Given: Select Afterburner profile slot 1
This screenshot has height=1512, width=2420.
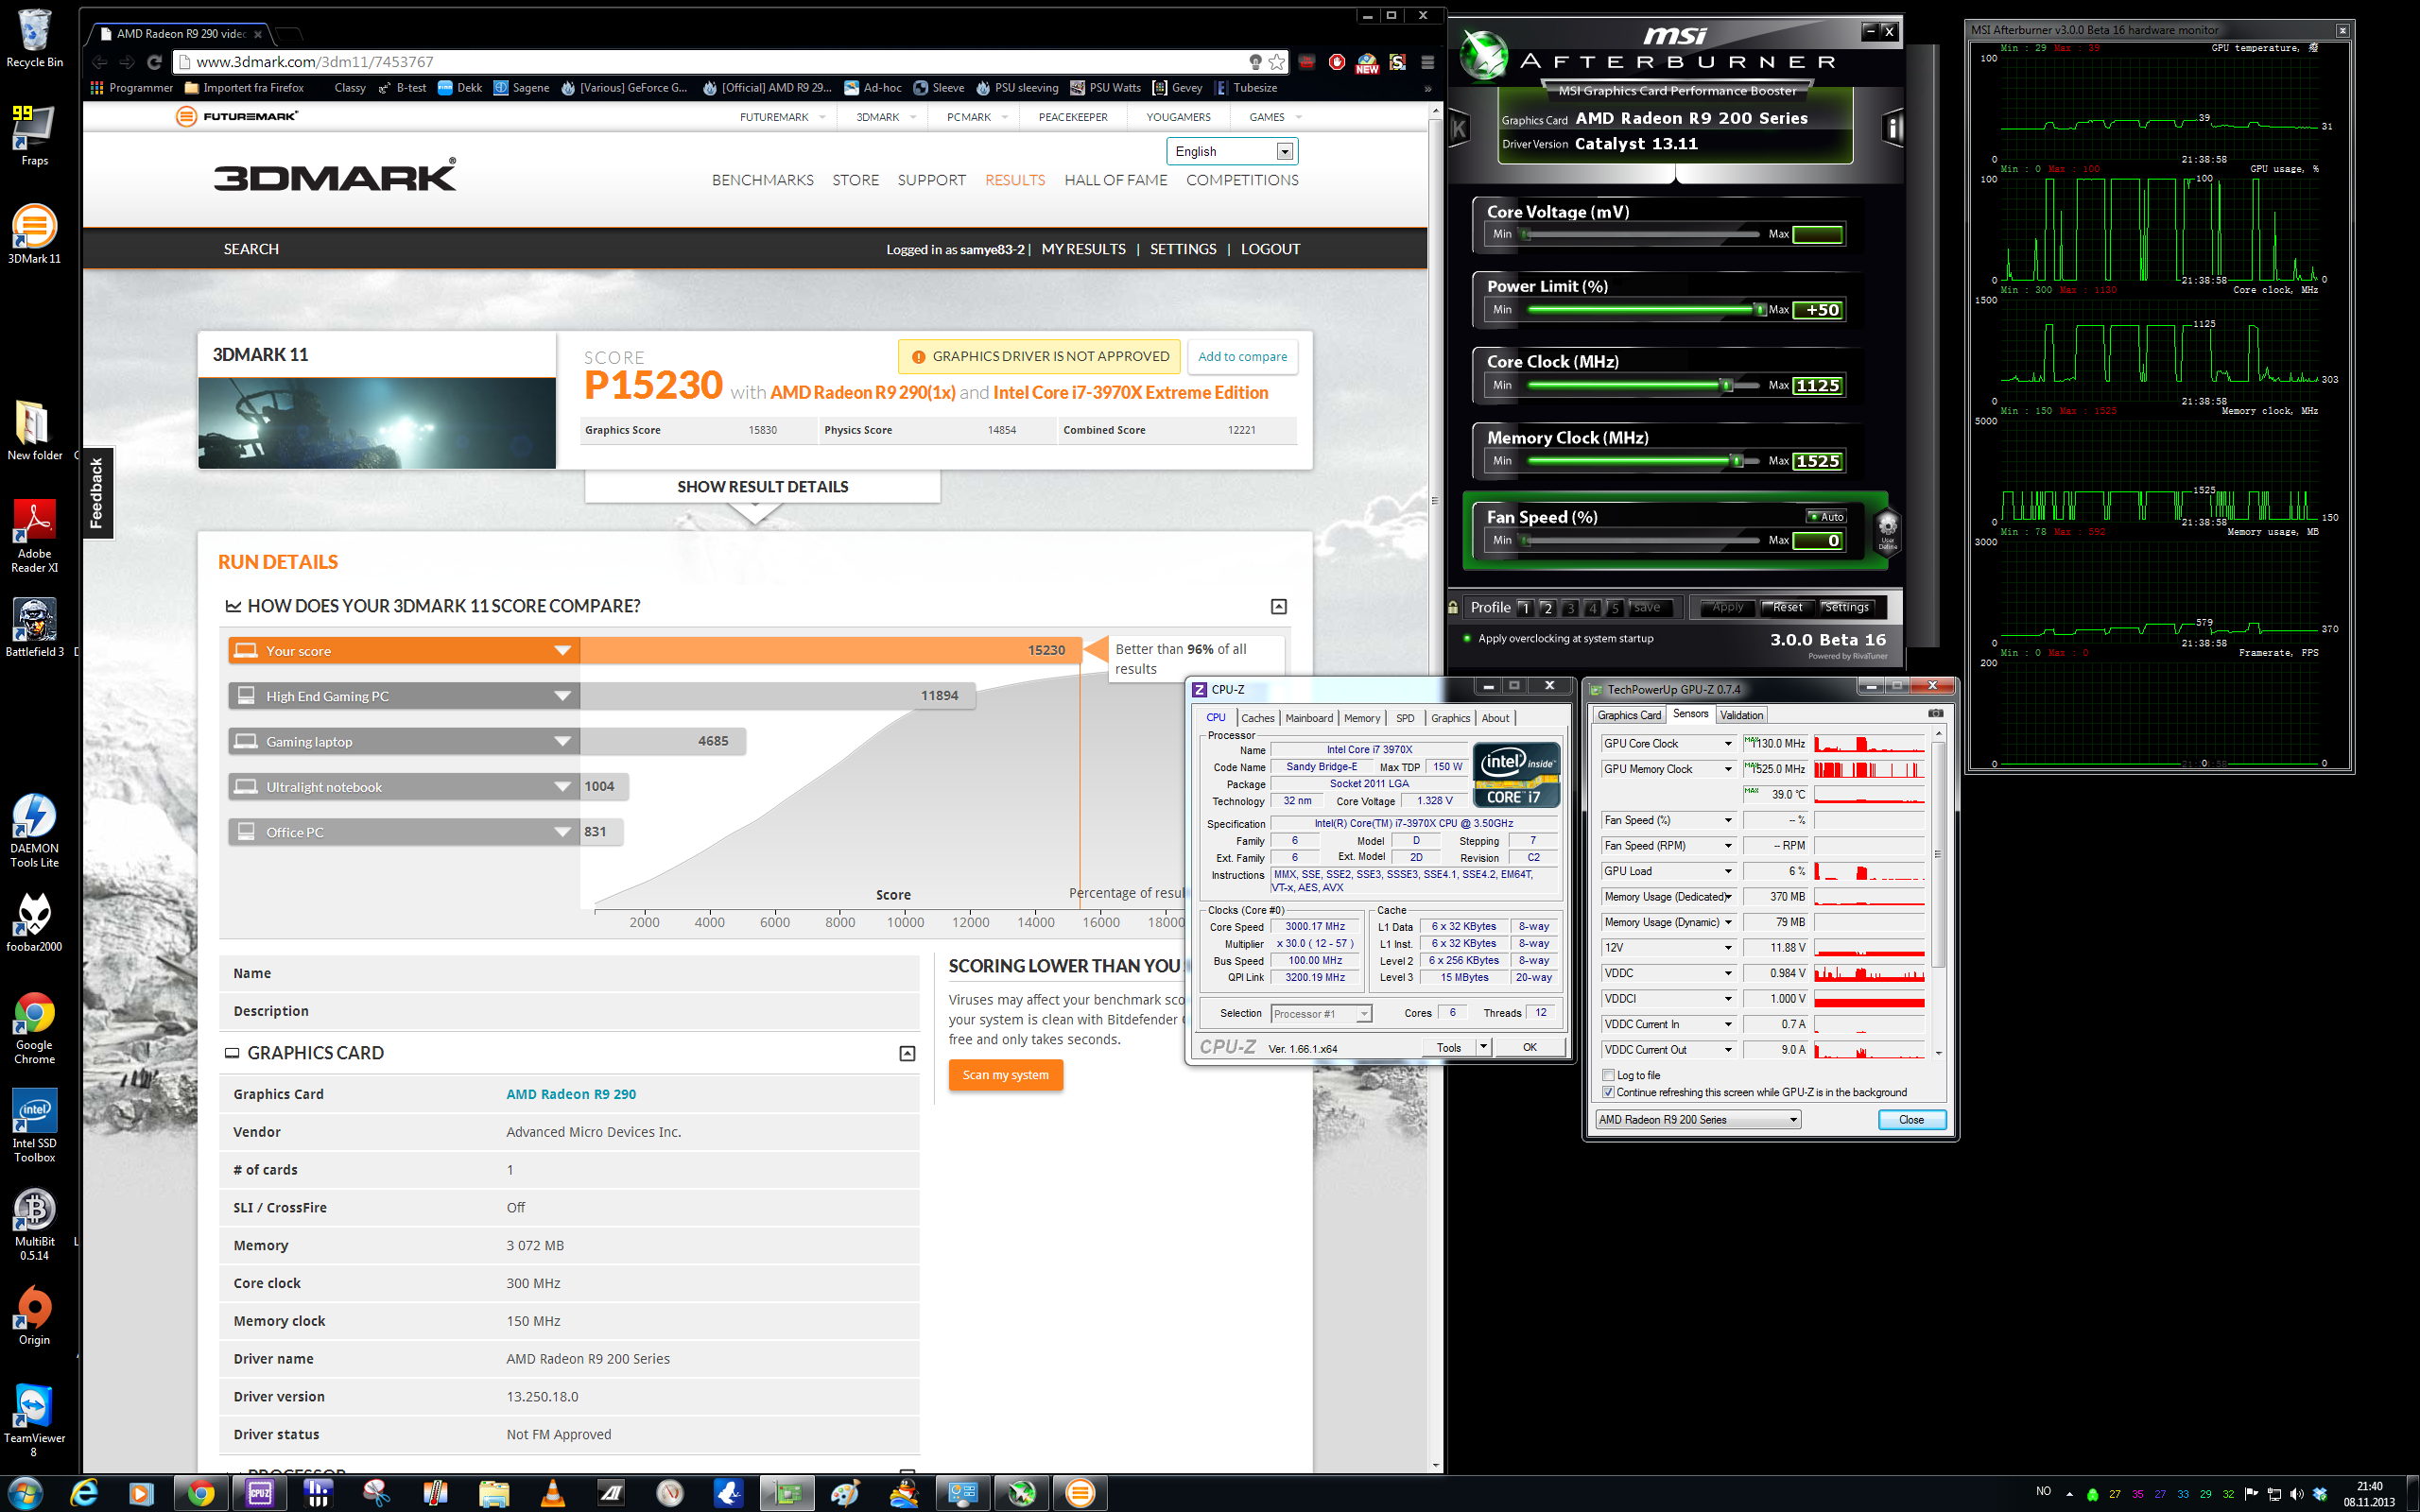Looking at the screenshot, I should tap(1525, 607).
